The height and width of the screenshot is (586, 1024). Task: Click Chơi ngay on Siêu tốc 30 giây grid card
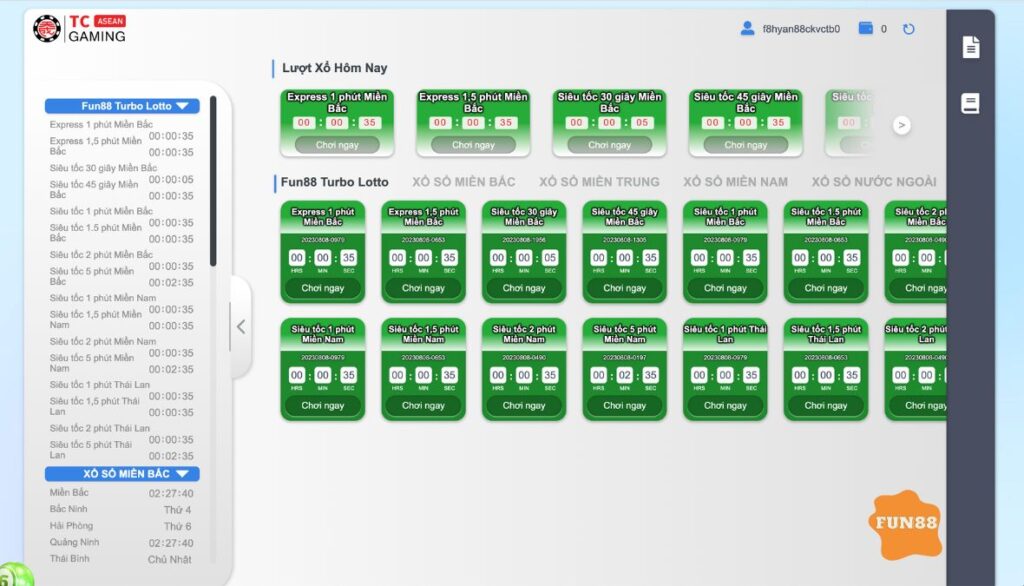[x=524, y=288]
